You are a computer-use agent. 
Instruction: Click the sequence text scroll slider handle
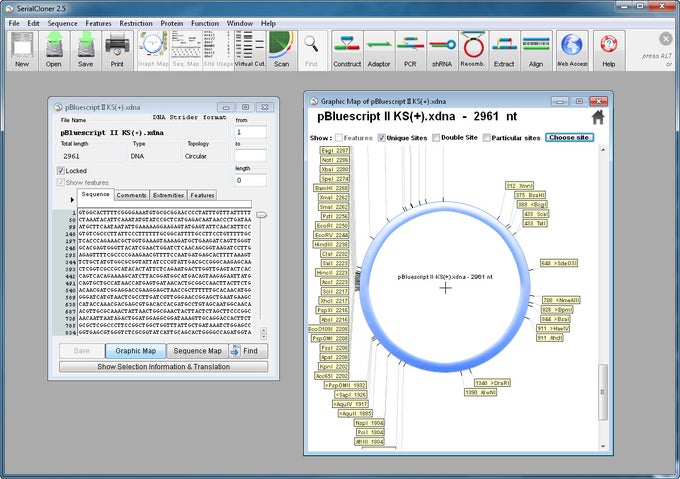coord(262,215)
